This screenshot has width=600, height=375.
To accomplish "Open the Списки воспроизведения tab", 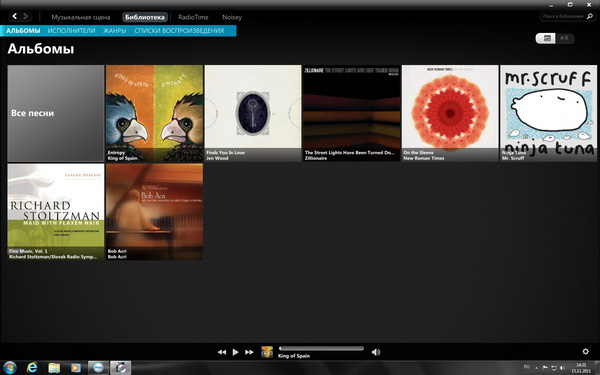I will [x=179, y=31].
